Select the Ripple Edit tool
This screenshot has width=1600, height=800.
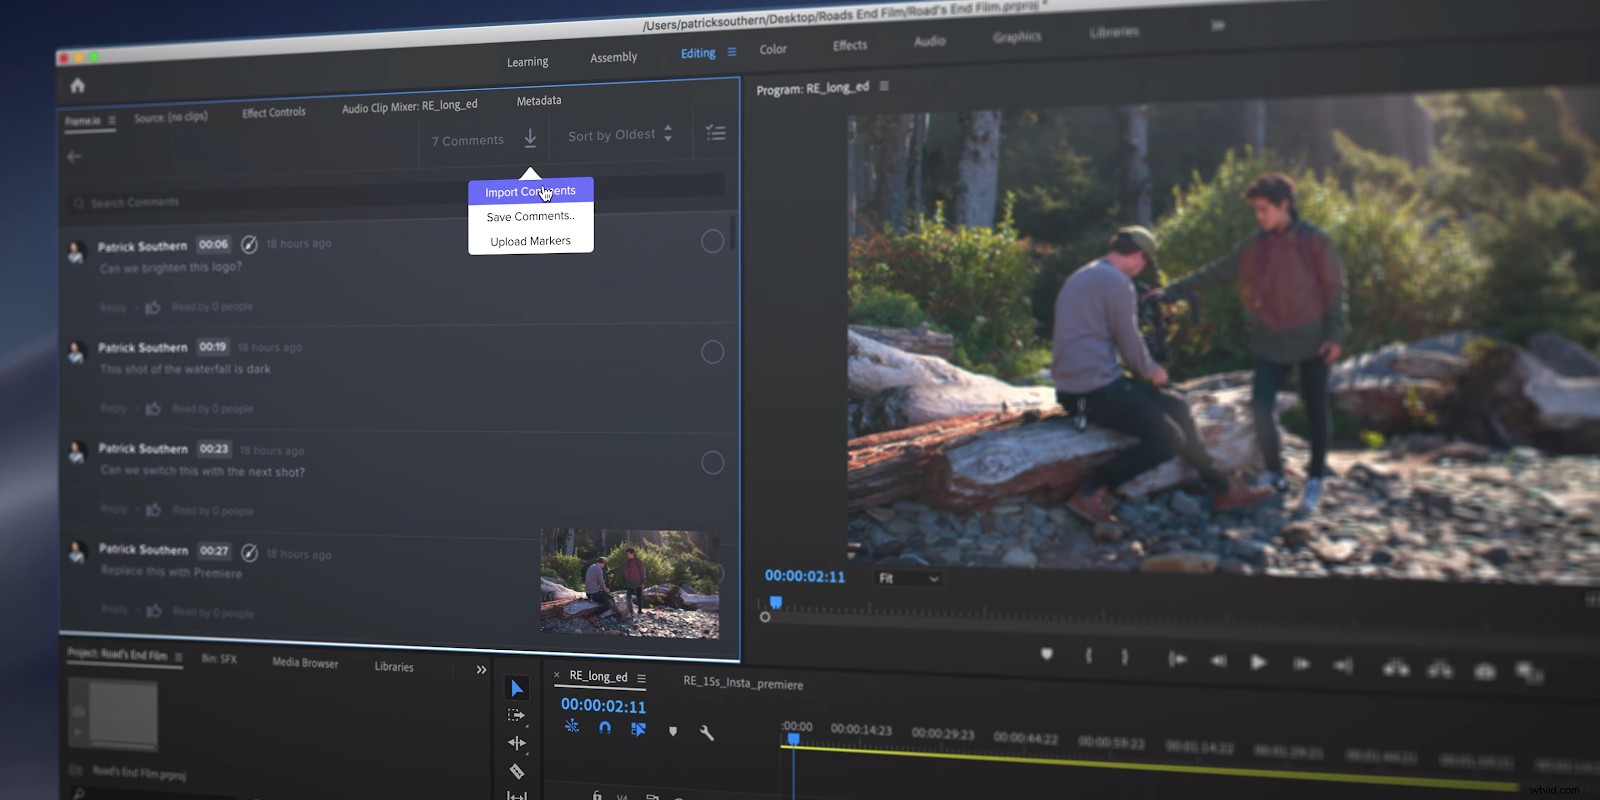pyautogui.click(x=516, y=743)
